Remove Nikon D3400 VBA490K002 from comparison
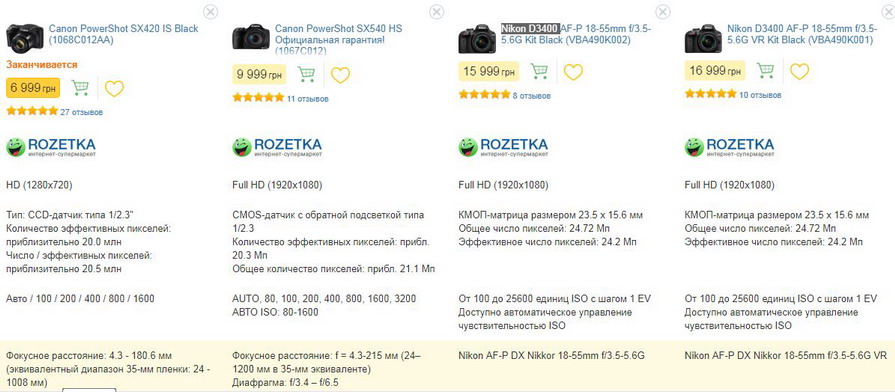This screenshot has width=895, height=392. click(663, 11)
